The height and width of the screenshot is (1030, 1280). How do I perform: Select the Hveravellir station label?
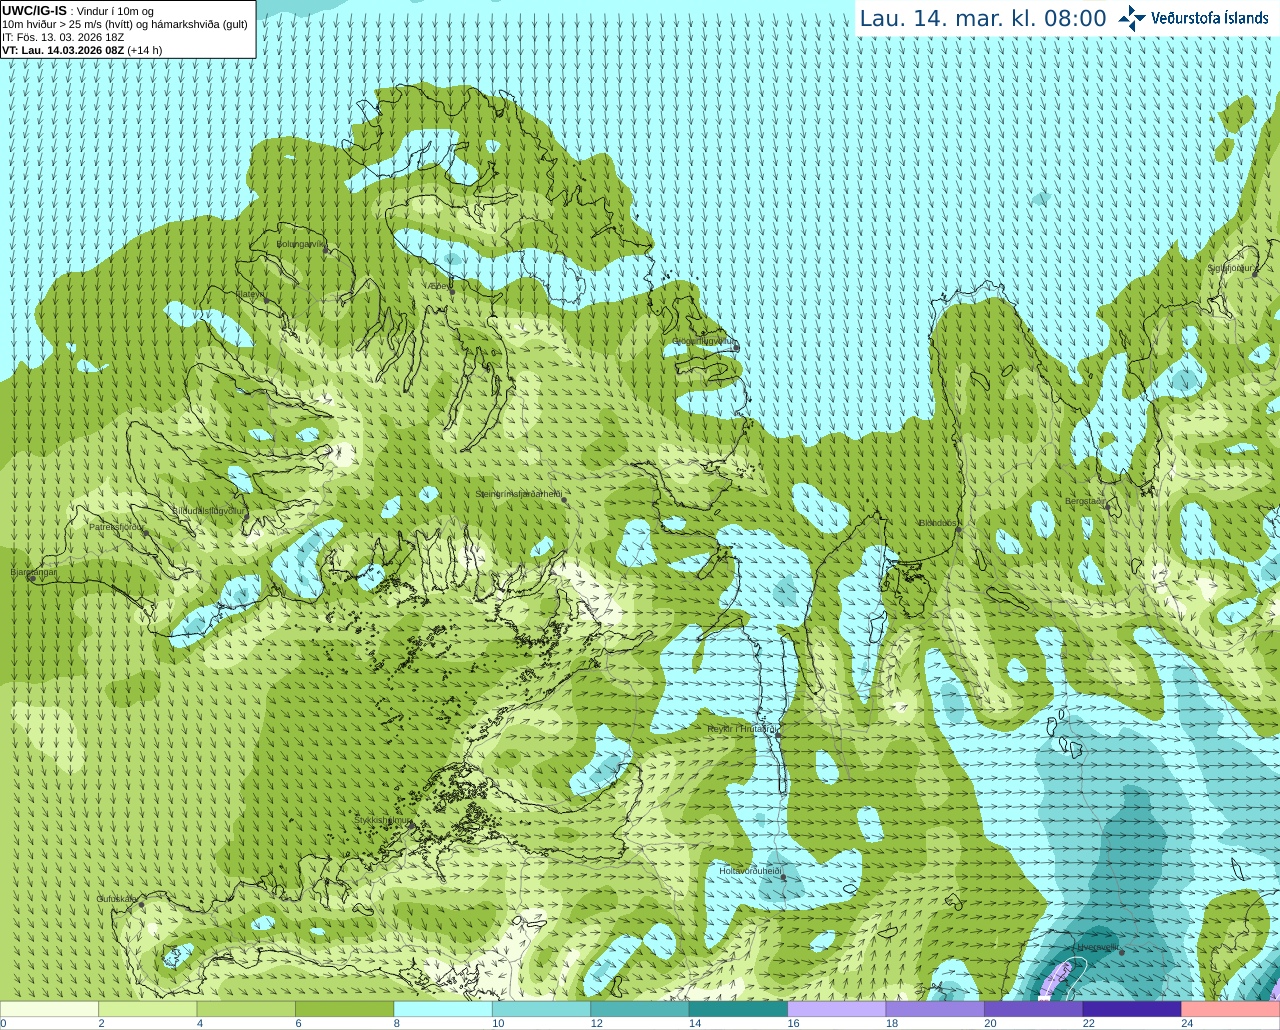point(1098,946)
